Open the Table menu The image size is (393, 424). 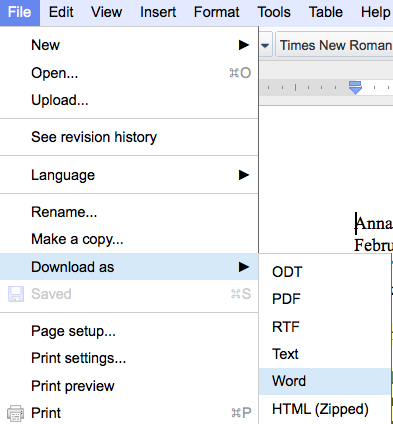coord(326,13)
